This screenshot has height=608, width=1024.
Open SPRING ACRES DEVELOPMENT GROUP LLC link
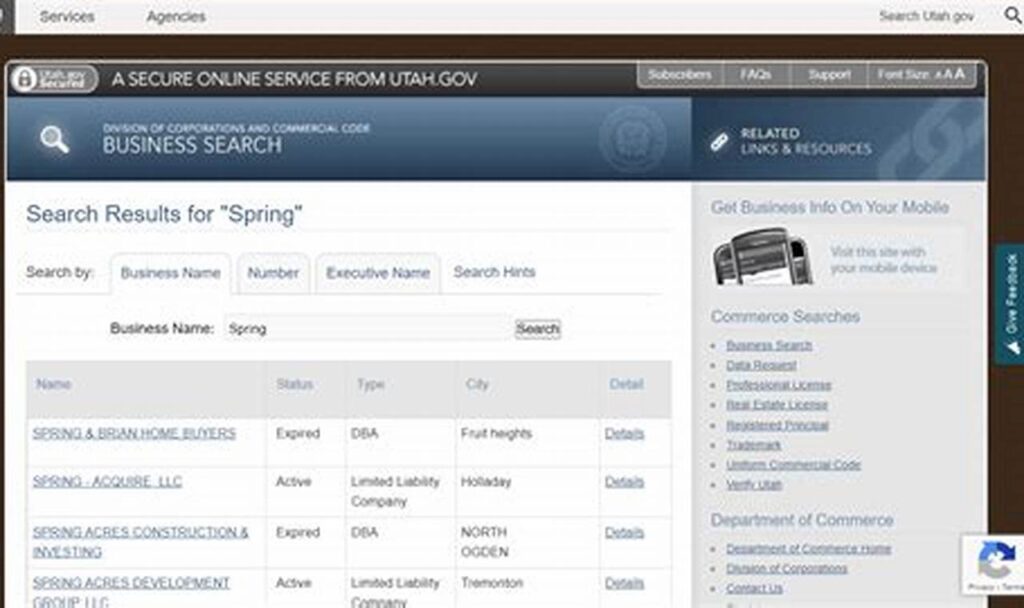click(x=131, y=591)
